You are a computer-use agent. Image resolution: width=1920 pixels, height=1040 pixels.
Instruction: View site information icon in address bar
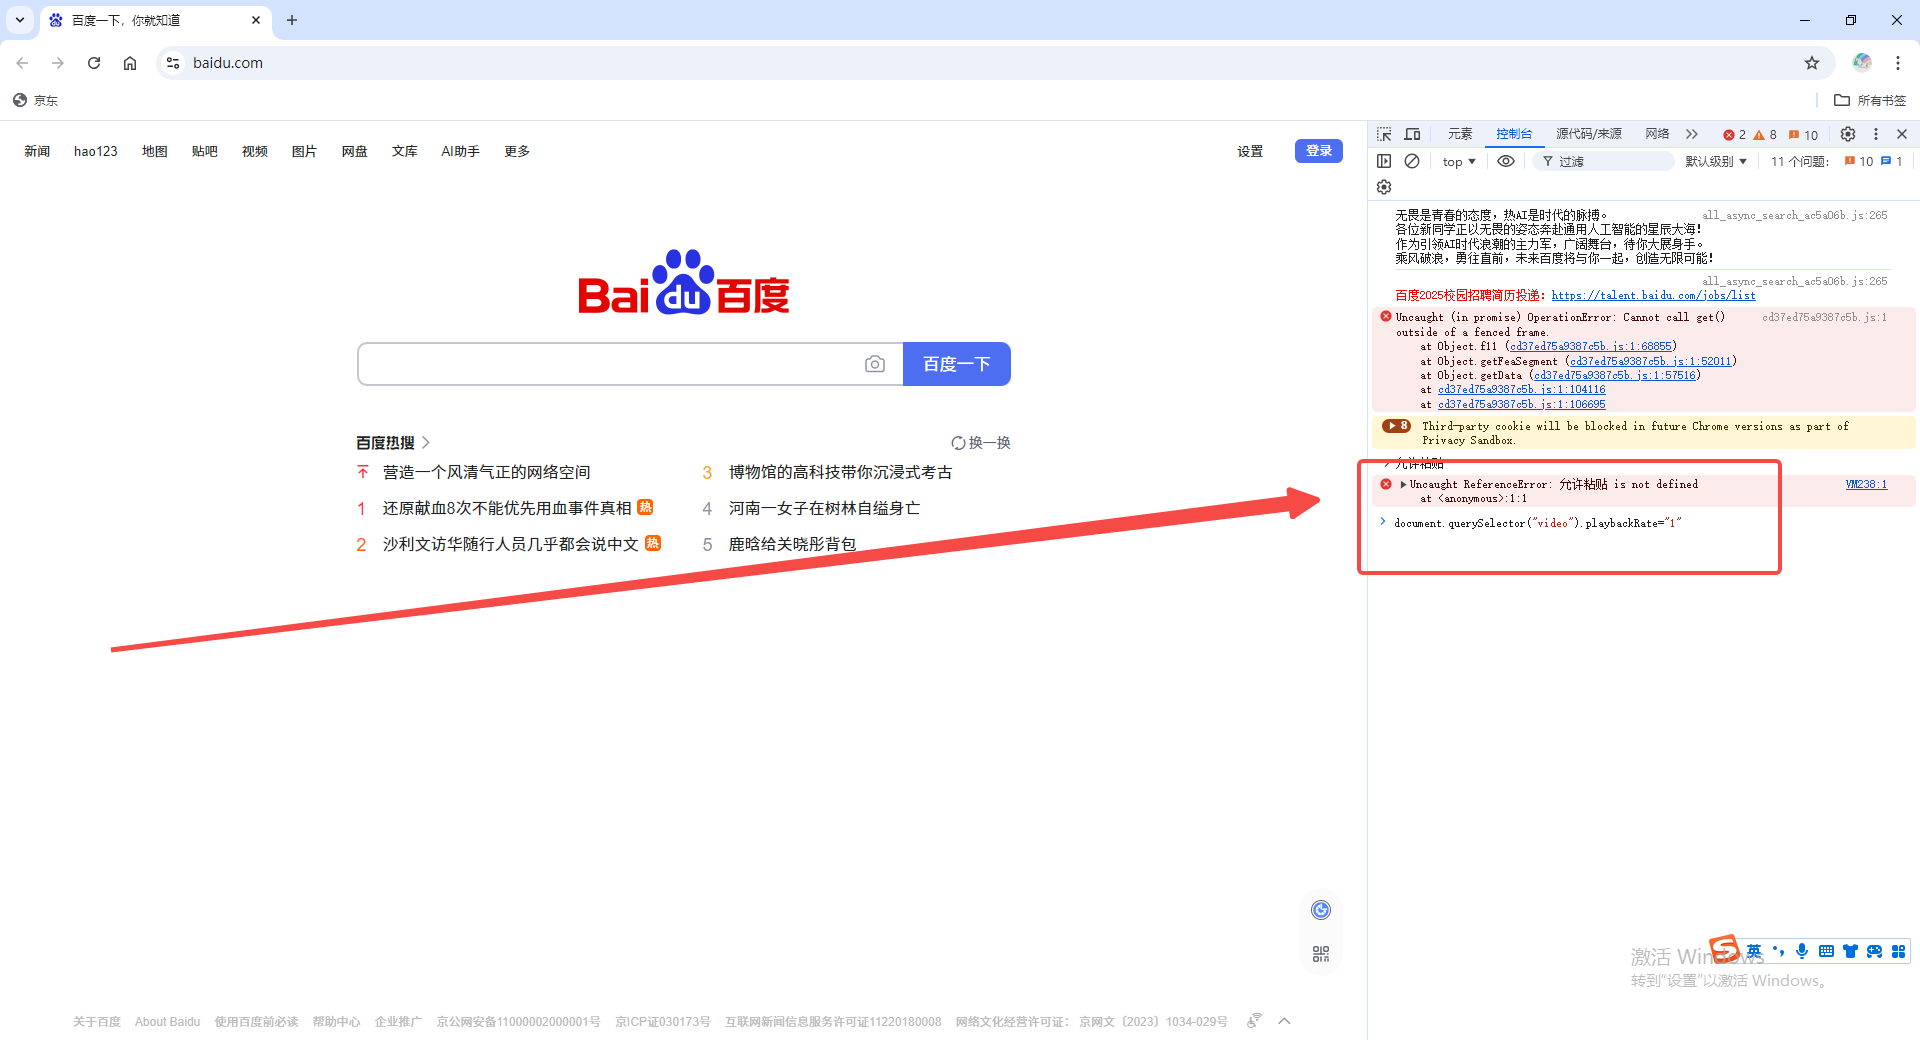173,63
